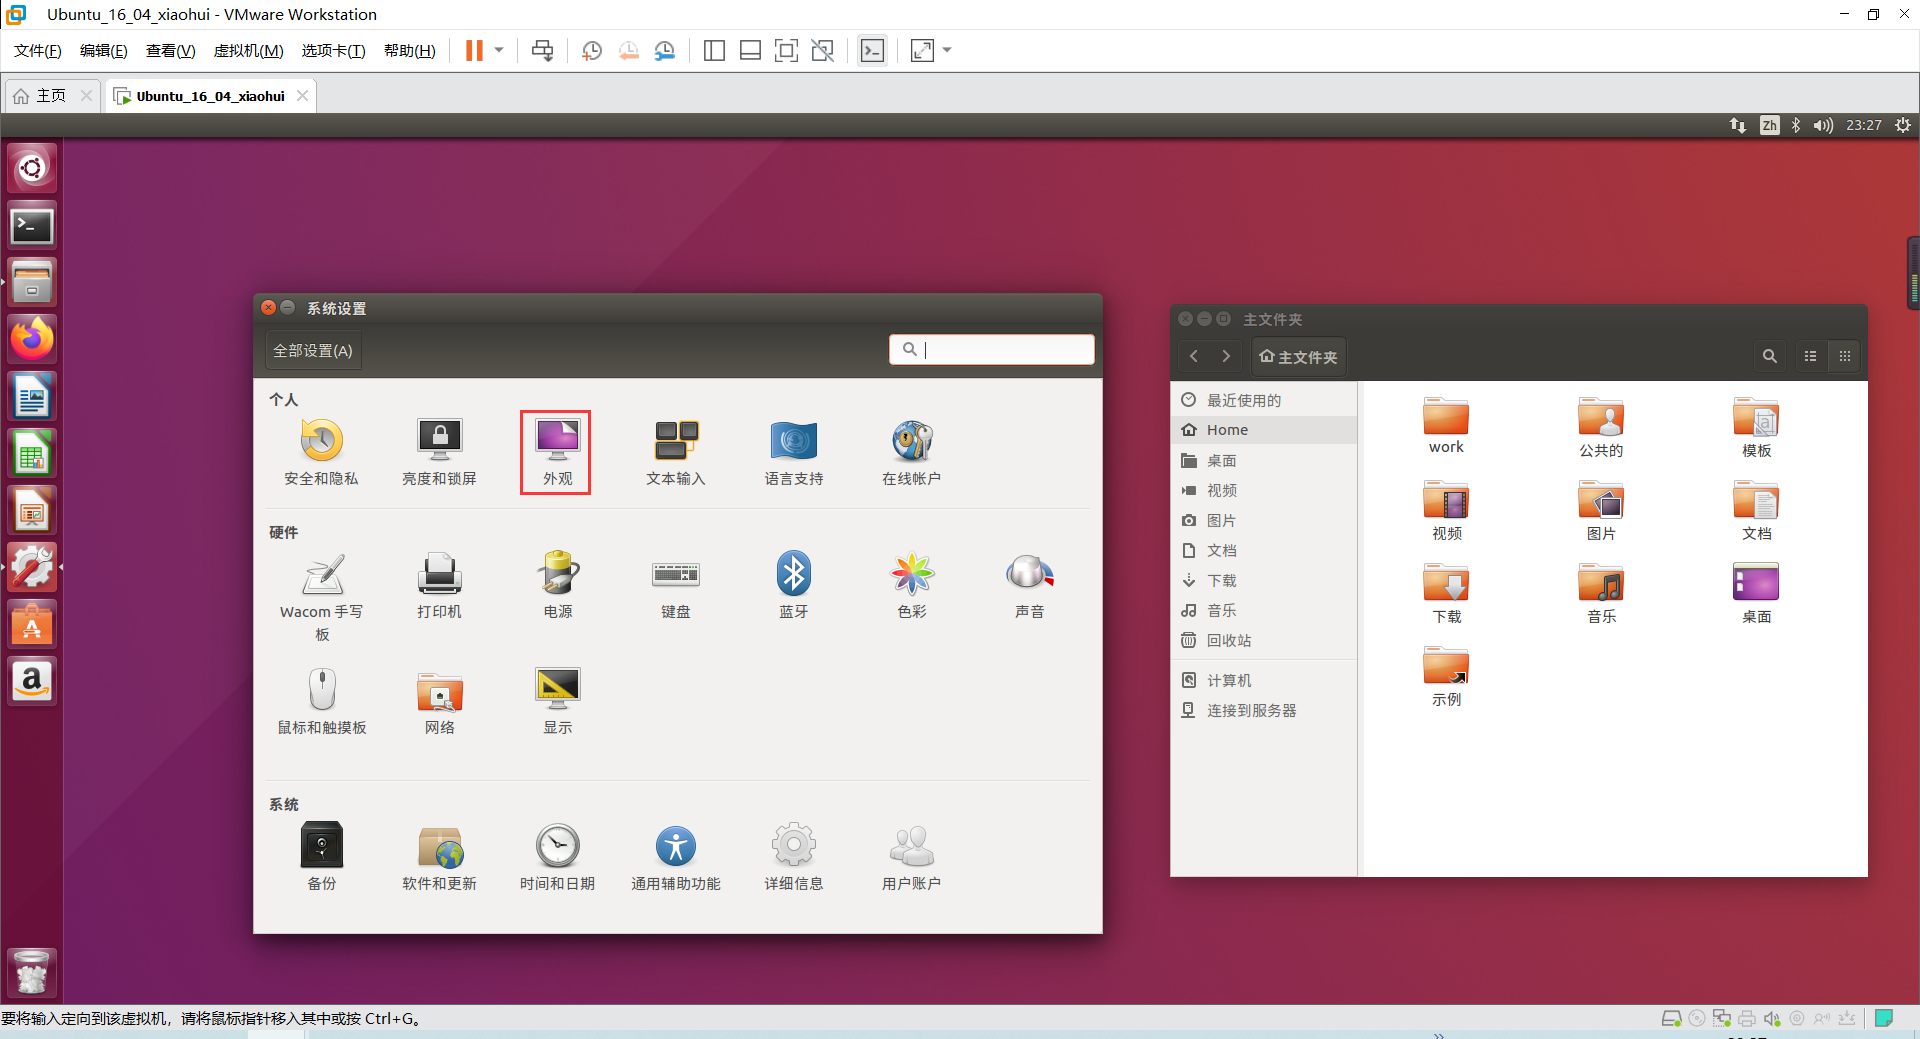Image resolution: width=1920 pixels, height=1039 pixels.
Task: Open the VMware 虚拟机(M) menu
Action: pos(249,51)
